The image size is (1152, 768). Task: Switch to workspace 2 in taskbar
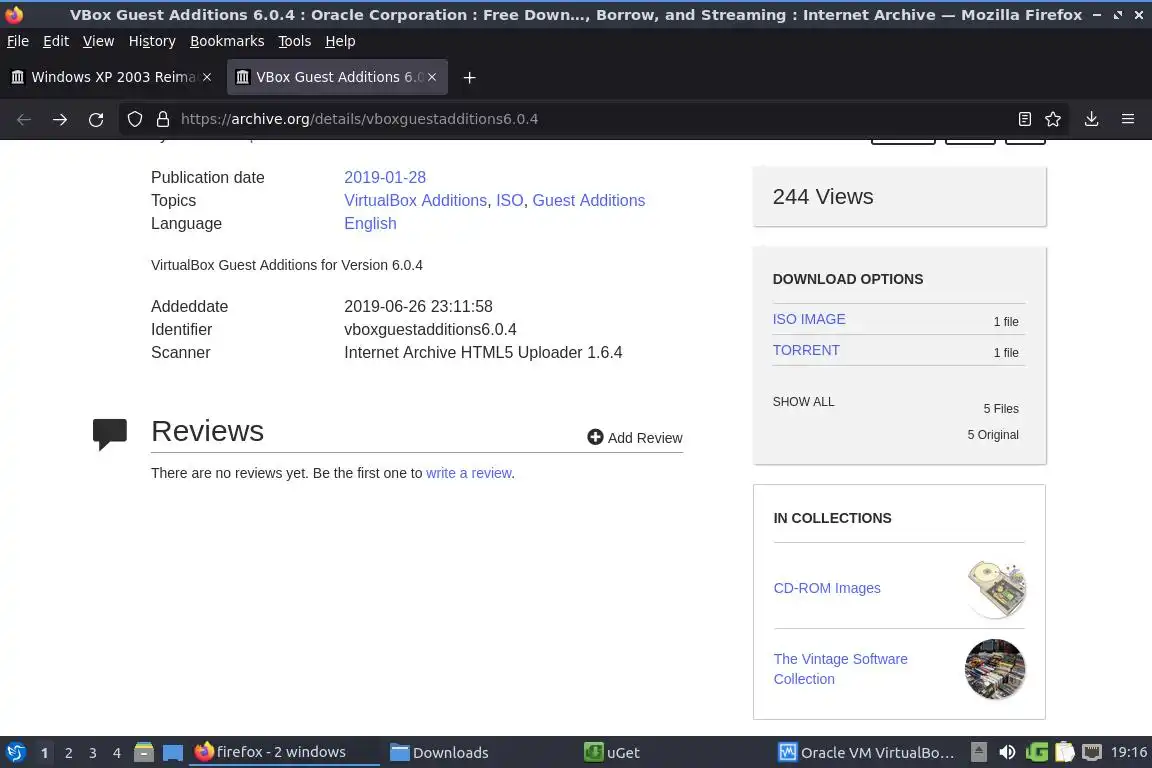pos(69,753)
